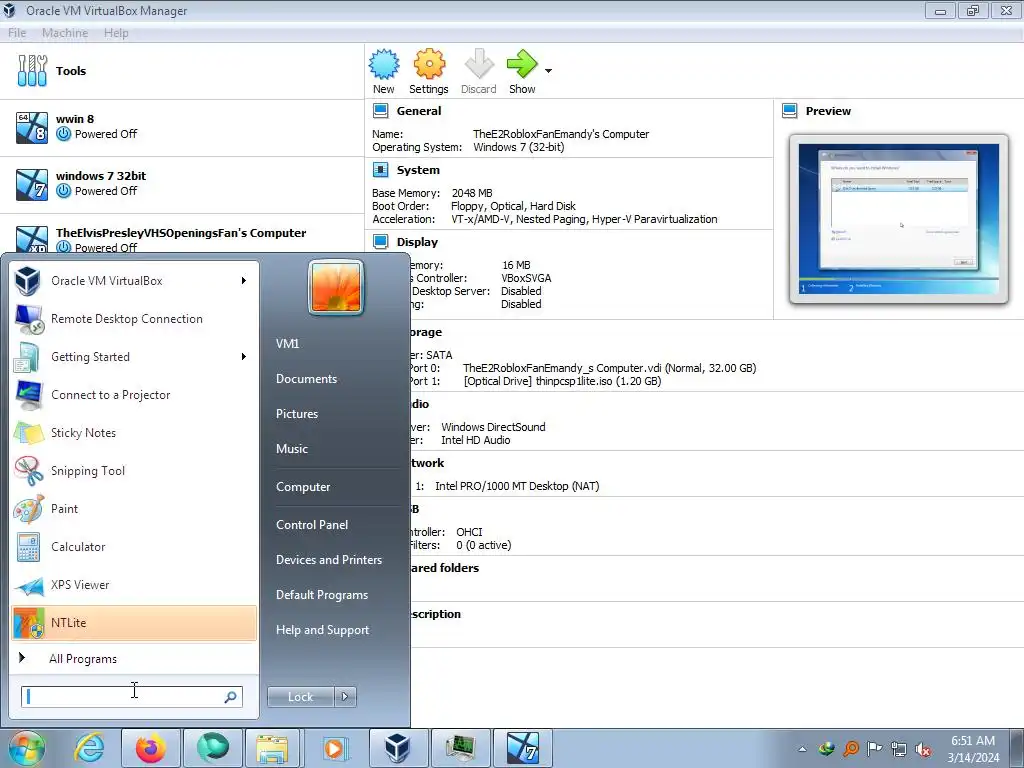Open Help and Support
Screen dimensions: 1024x768
(323, 630)
